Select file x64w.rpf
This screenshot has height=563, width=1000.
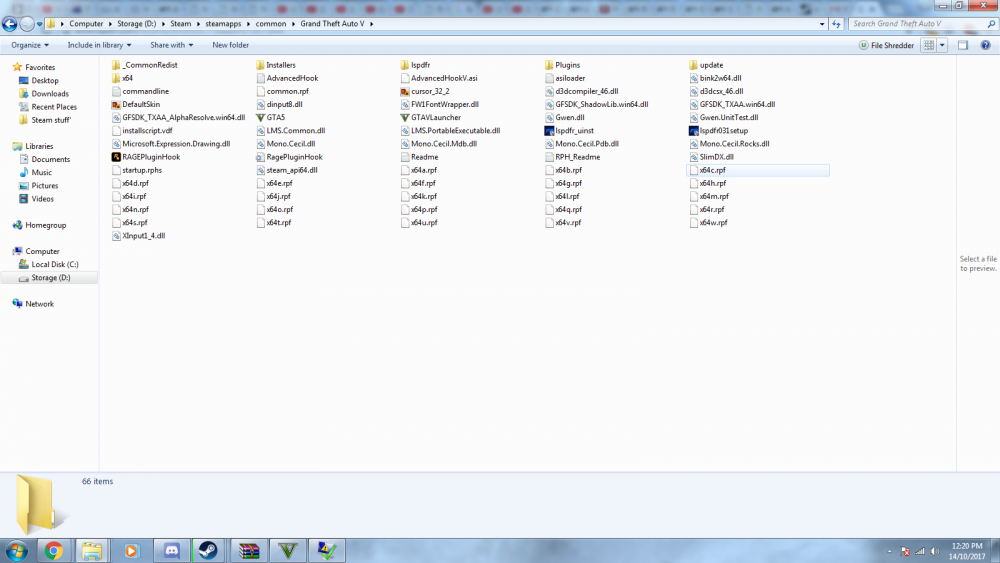point(707,223)
